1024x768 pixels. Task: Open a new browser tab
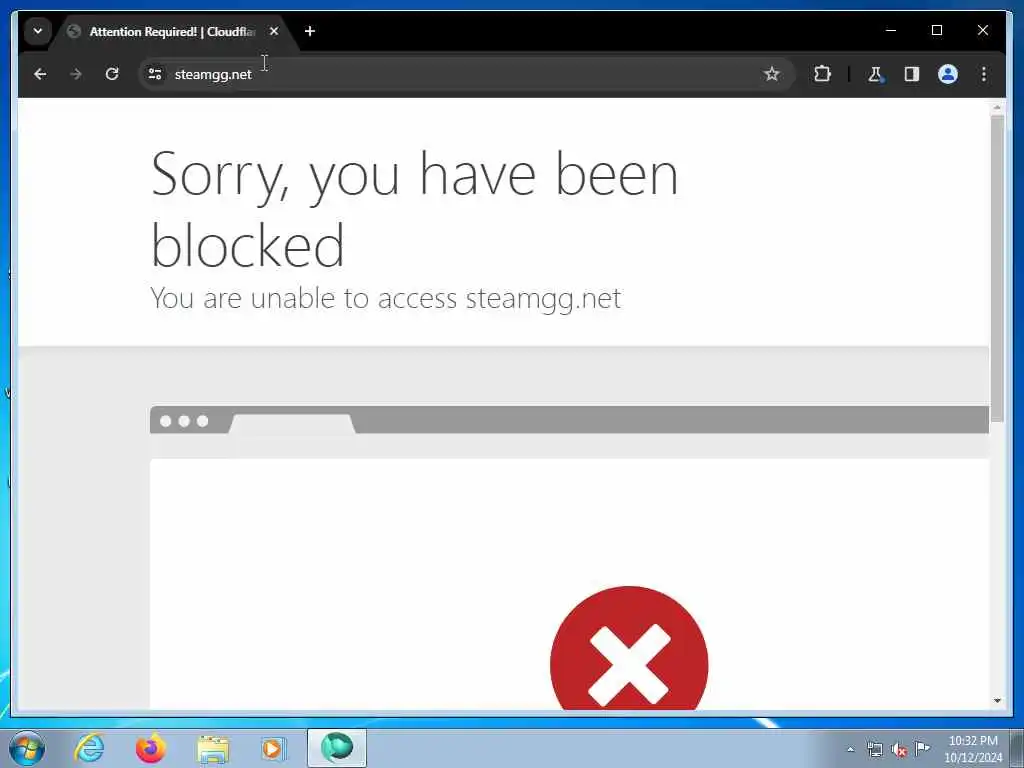(310, 31)
